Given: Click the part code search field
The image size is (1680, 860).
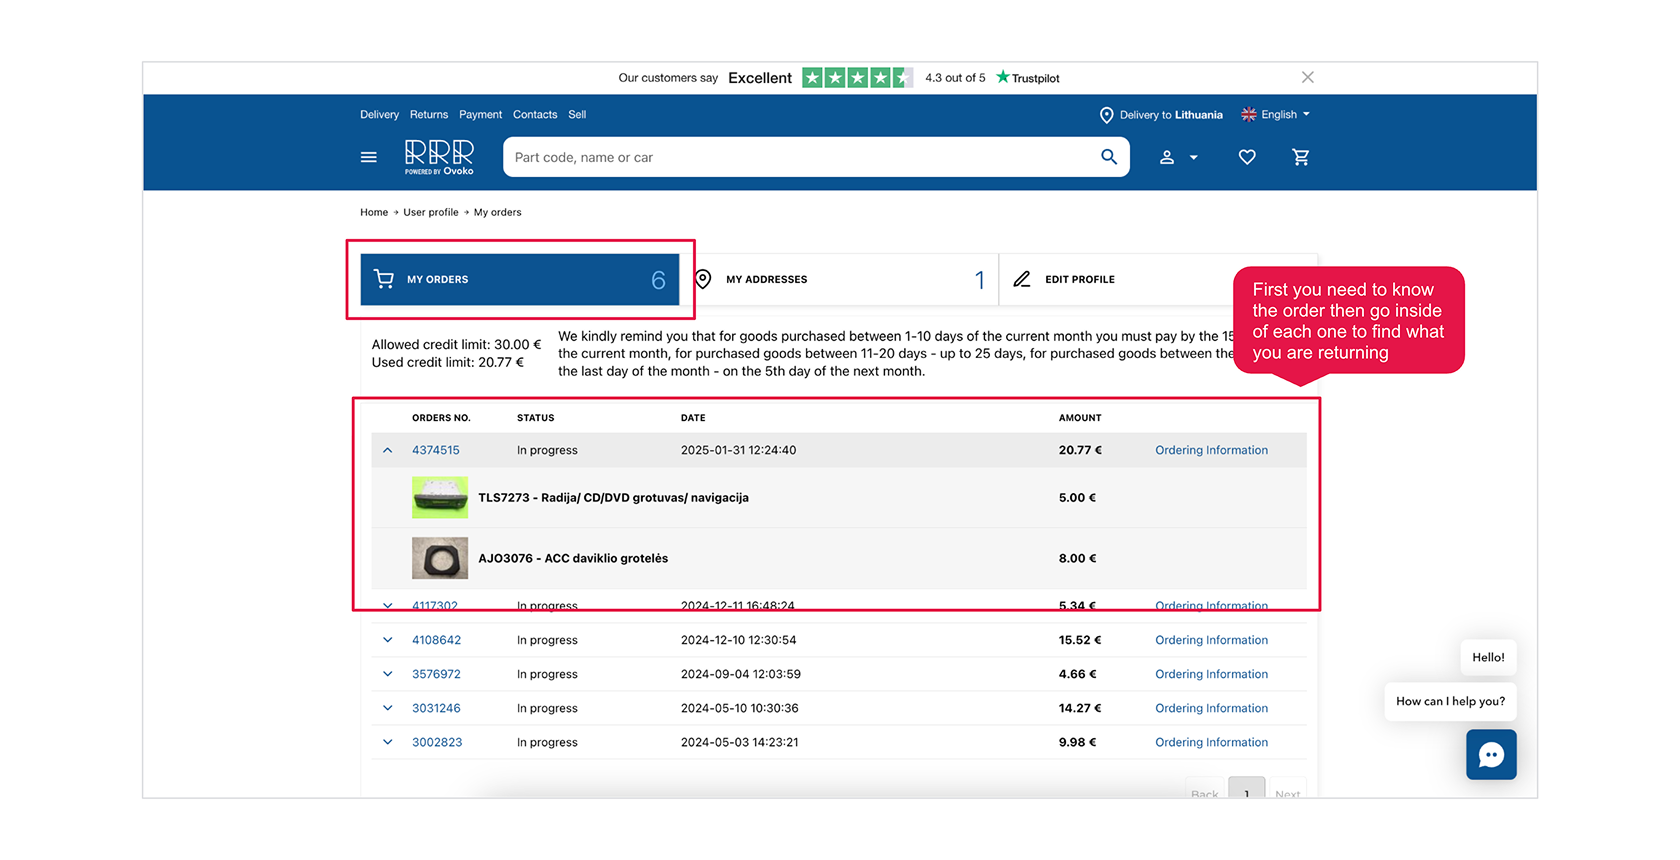Looking at the screenshot, I should tap(800, 157).
